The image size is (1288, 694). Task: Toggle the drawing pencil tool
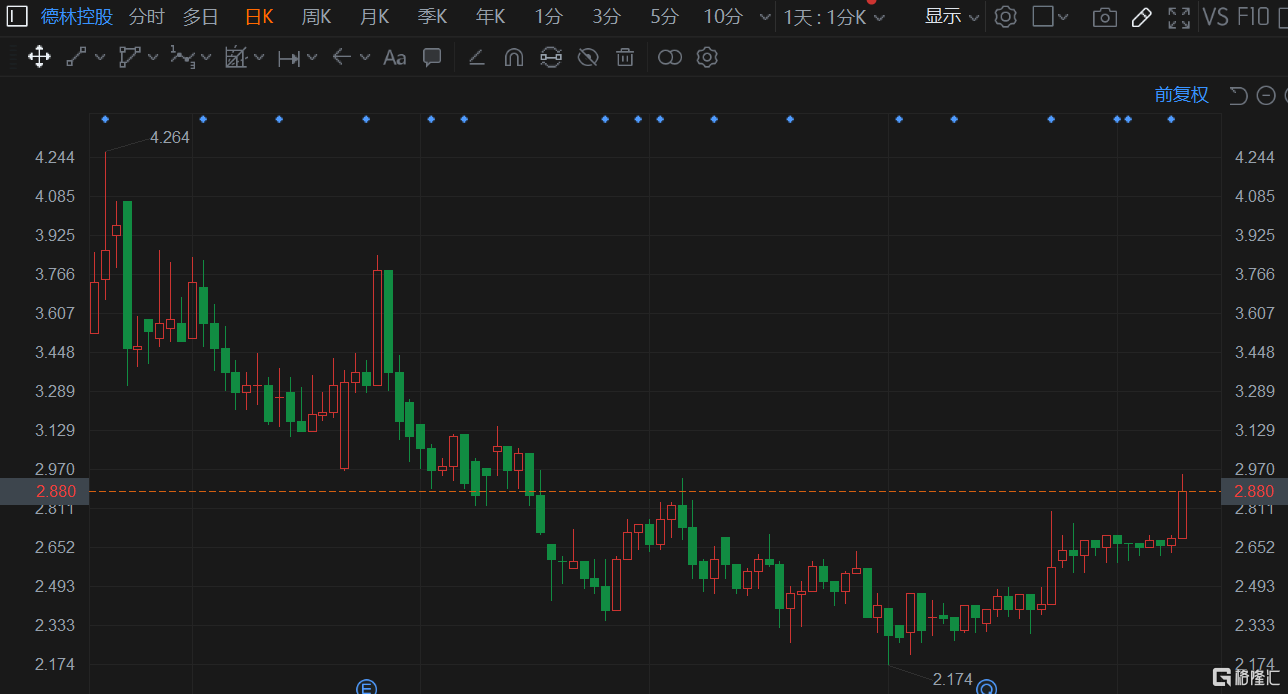[x=1141, y=17]
